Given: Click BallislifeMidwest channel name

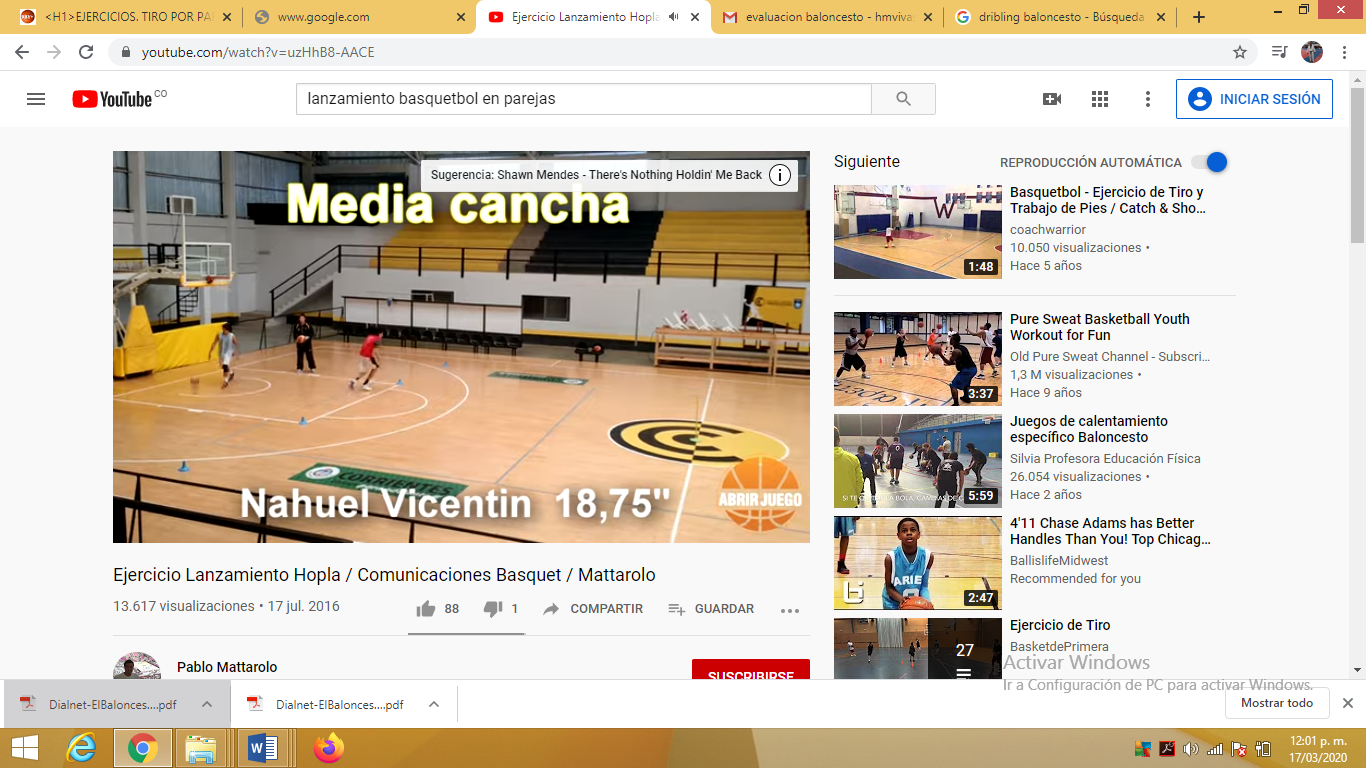Looking at the screenshot, I should coord(1059,561).
